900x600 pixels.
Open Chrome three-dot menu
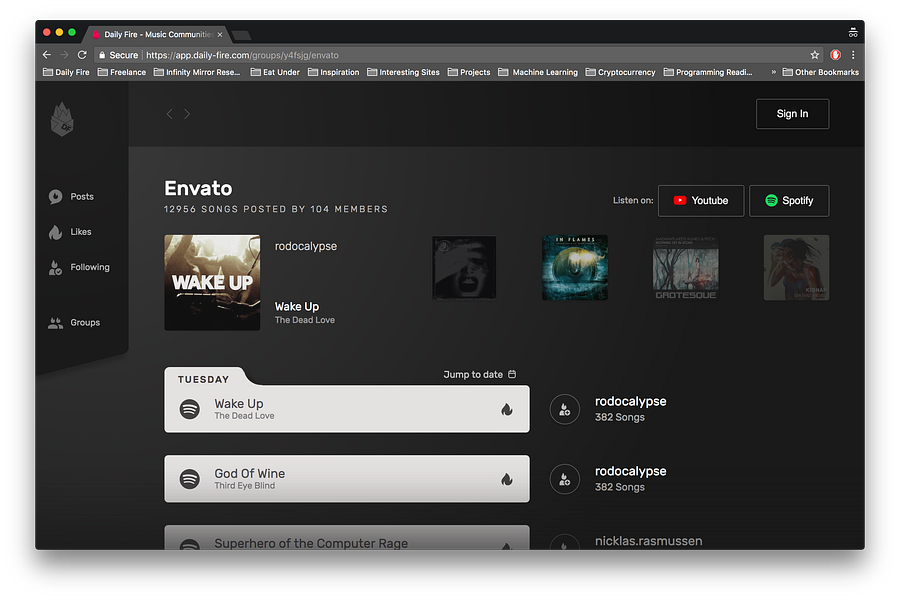pyautogui.click(x=853, y=55)
